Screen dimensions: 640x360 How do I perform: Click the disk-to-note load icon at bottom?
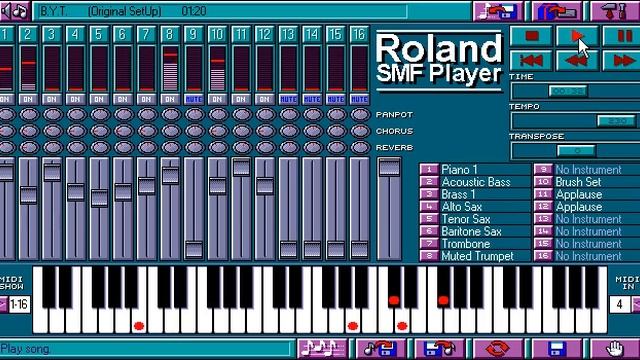pyautogui.click(x=439, y=349)
